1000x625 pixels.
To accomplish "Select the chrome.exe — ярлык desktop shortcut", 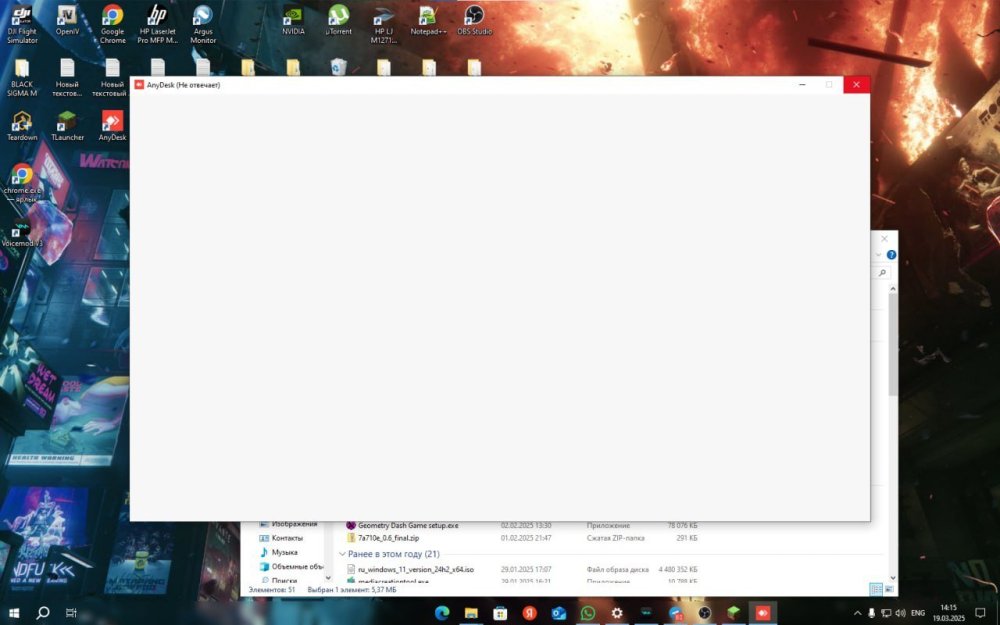I will [22, 184].
